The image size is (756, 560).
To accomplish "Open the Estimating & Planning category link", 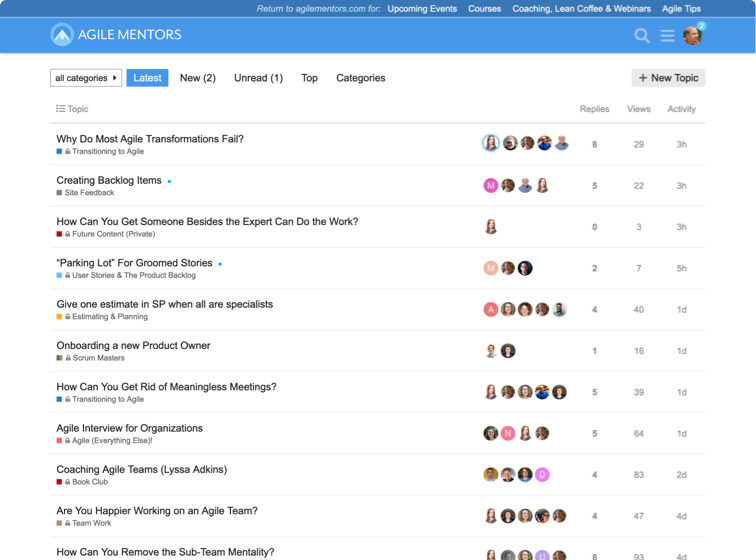I will click(109, 317).
